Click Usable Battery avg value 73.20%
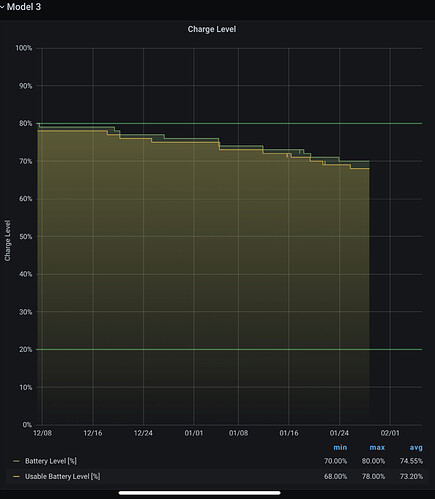 [x=411, y=476]
